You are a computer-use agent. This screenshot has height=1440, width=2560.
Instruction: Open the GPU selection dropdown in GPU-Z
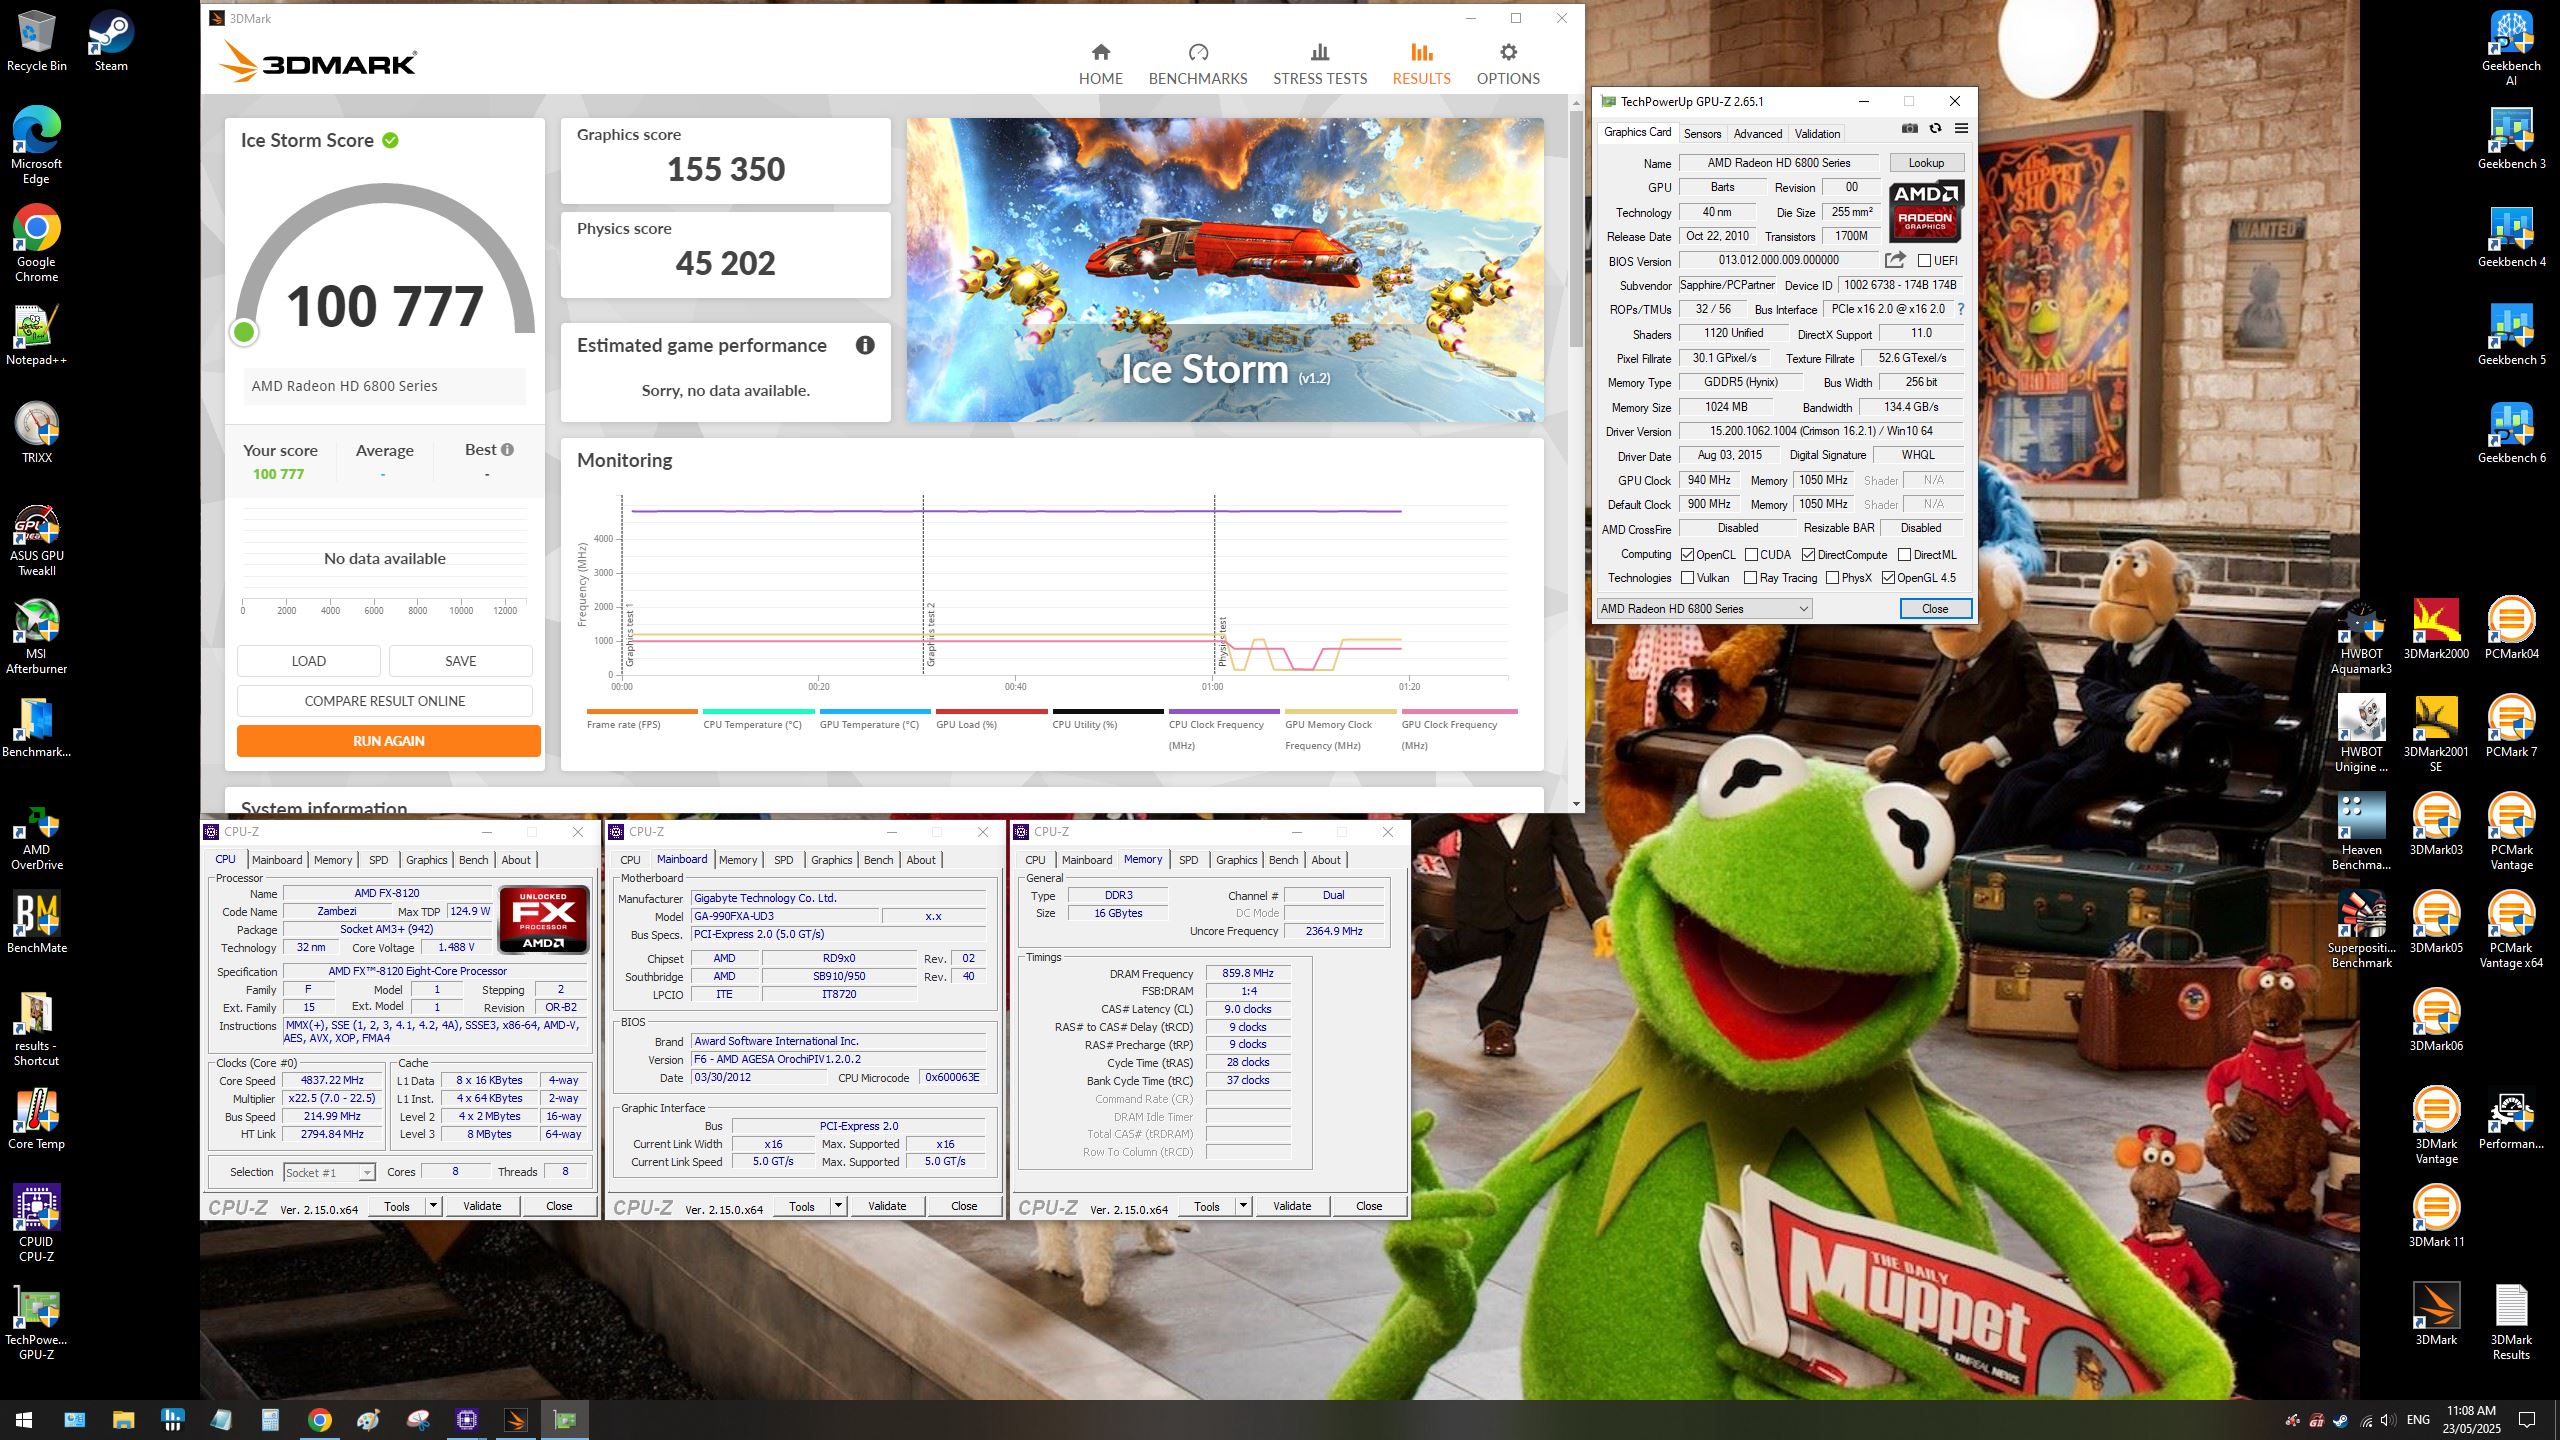1704,608
